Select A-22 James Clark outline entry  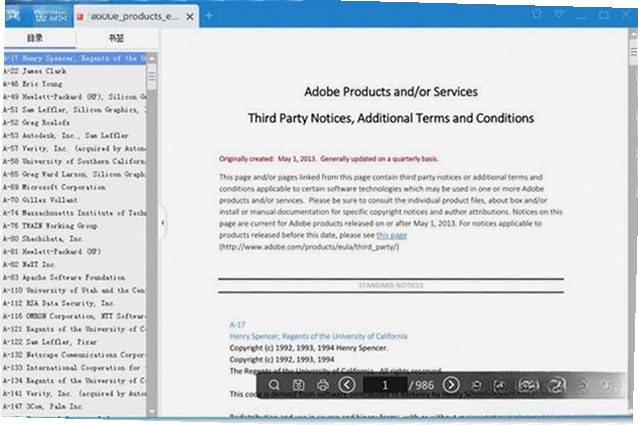pos(35,71)
